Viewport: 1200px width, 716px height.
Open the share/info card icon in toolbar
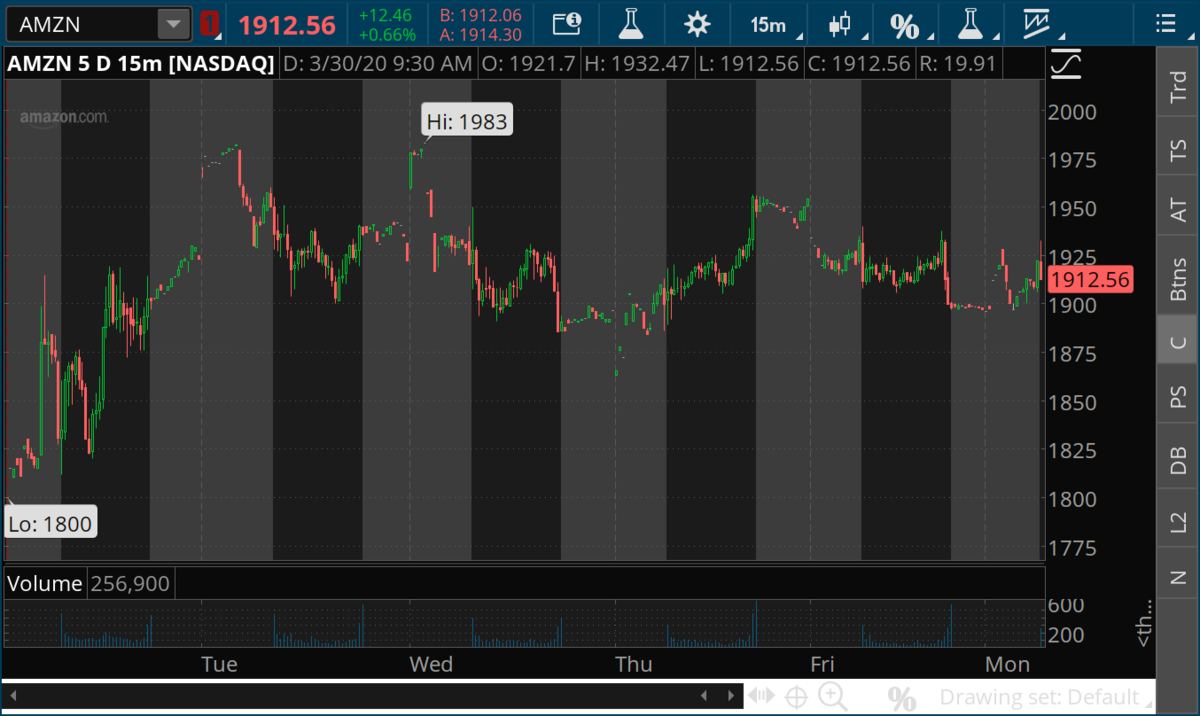[566, 23]
